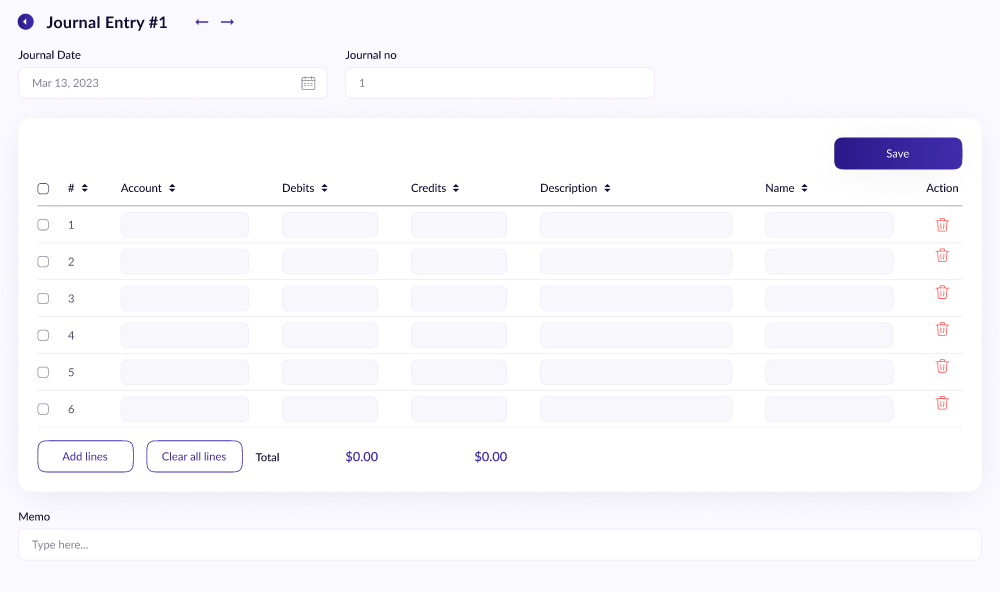The height and width of the screenshot is (592, 1000).
Task: Delete row 6 using trash icon
Action: tap(941, 403)
